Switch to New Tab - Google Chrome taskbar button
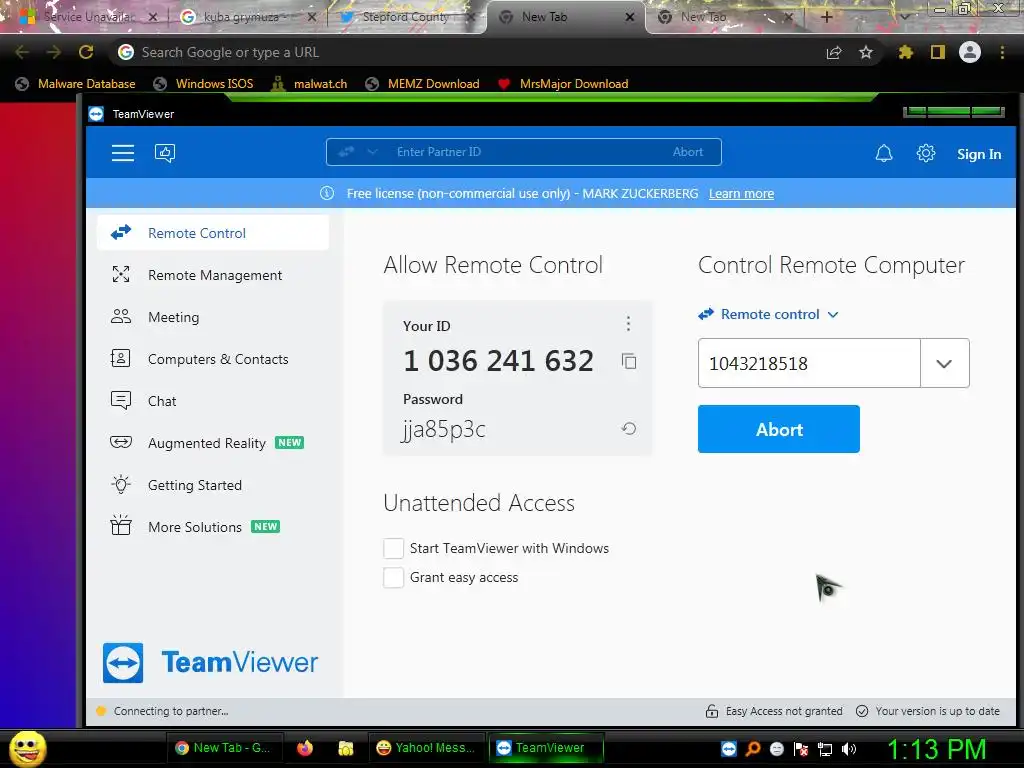Image resolution: width=1024 pixels, height=768 pixels. (x=224, y=748)
